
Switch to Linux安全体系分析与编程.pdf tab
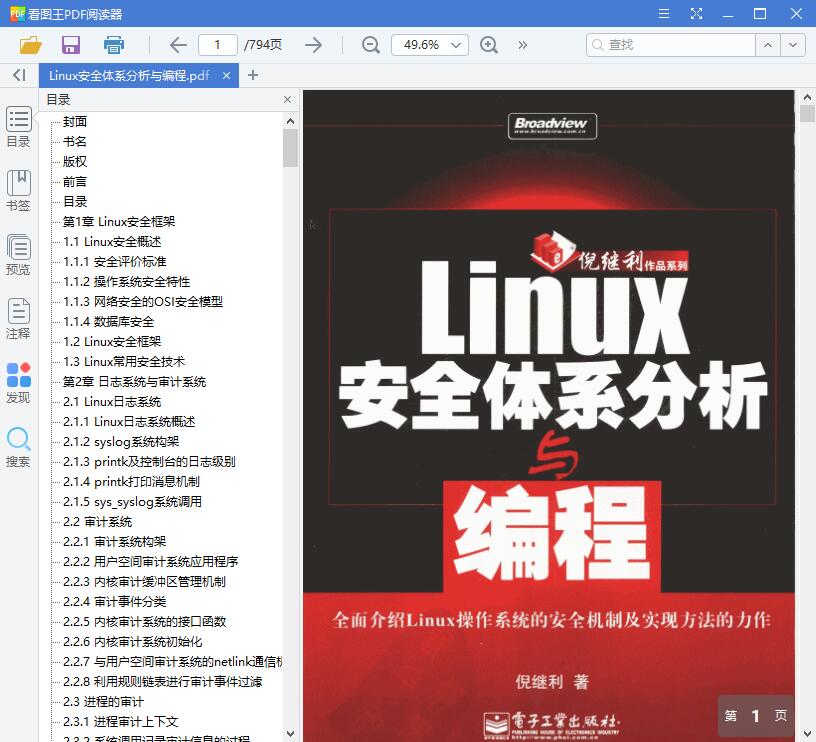click(x=129, y=75)
